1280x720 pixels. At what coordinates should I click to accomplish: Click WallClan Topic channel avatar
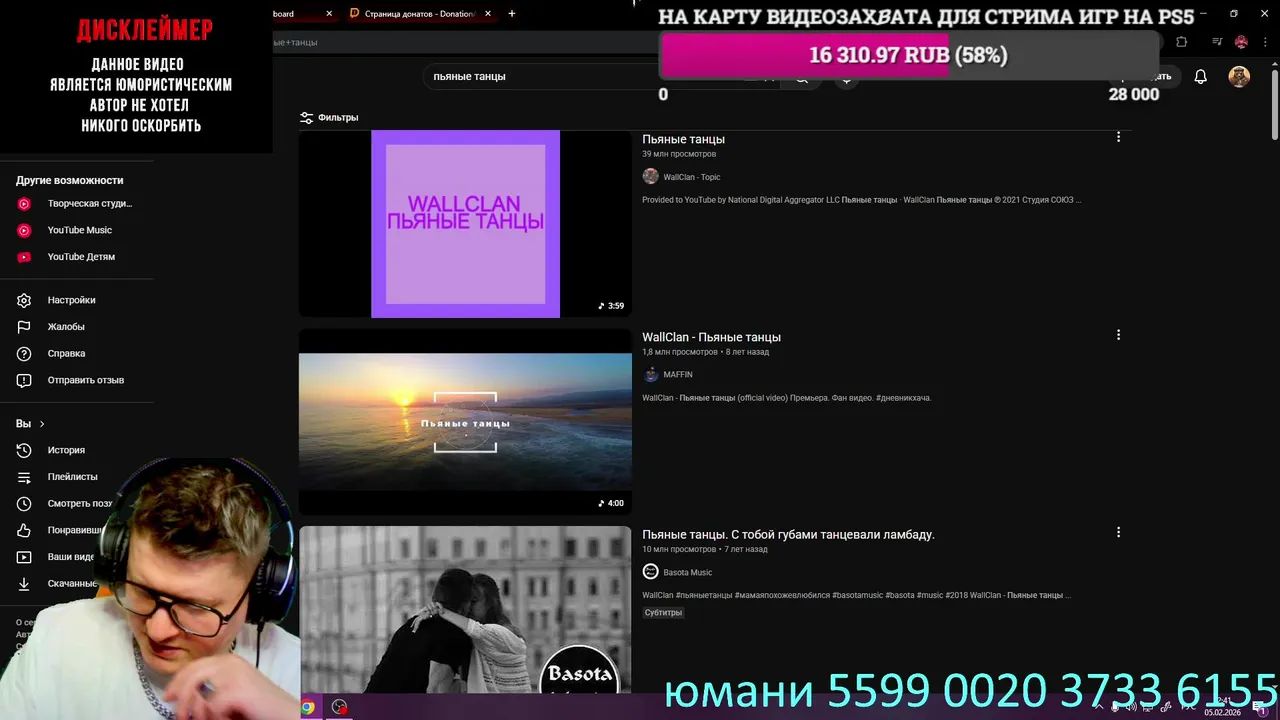650,176
